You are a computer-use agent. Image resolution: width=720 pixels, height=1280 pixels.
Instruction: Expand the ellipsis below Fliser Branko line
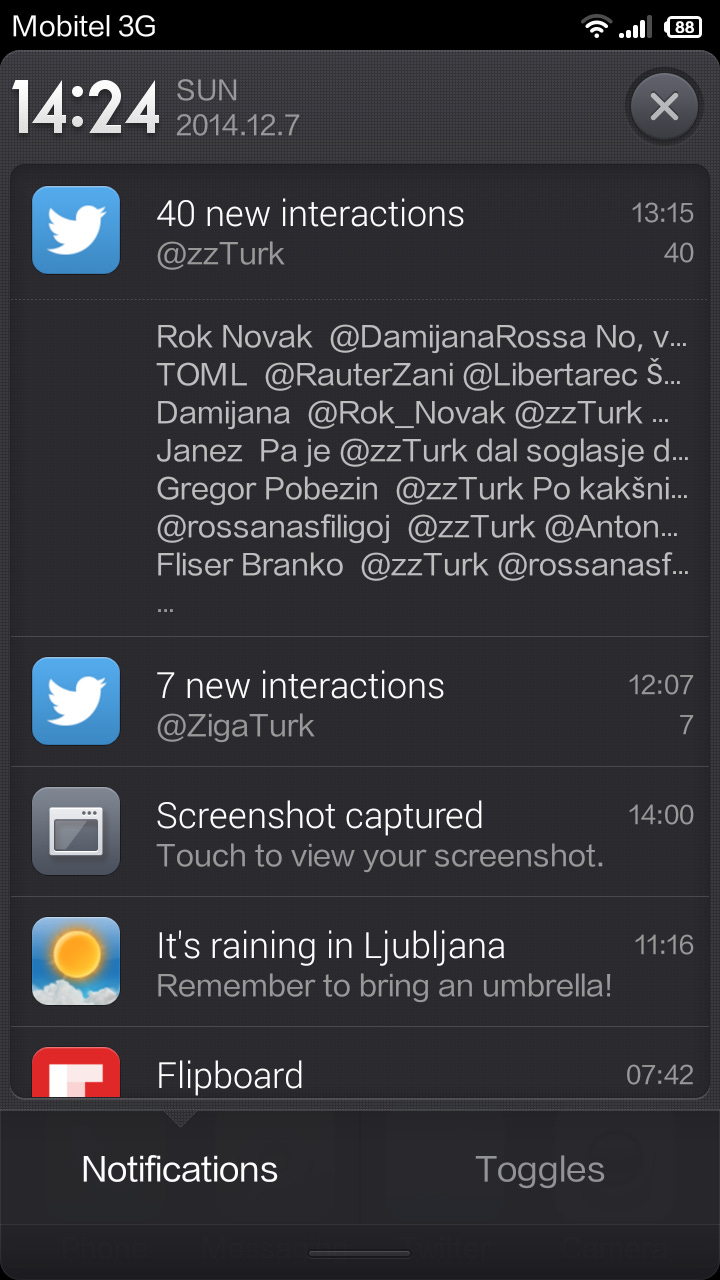tap(166, 603)
